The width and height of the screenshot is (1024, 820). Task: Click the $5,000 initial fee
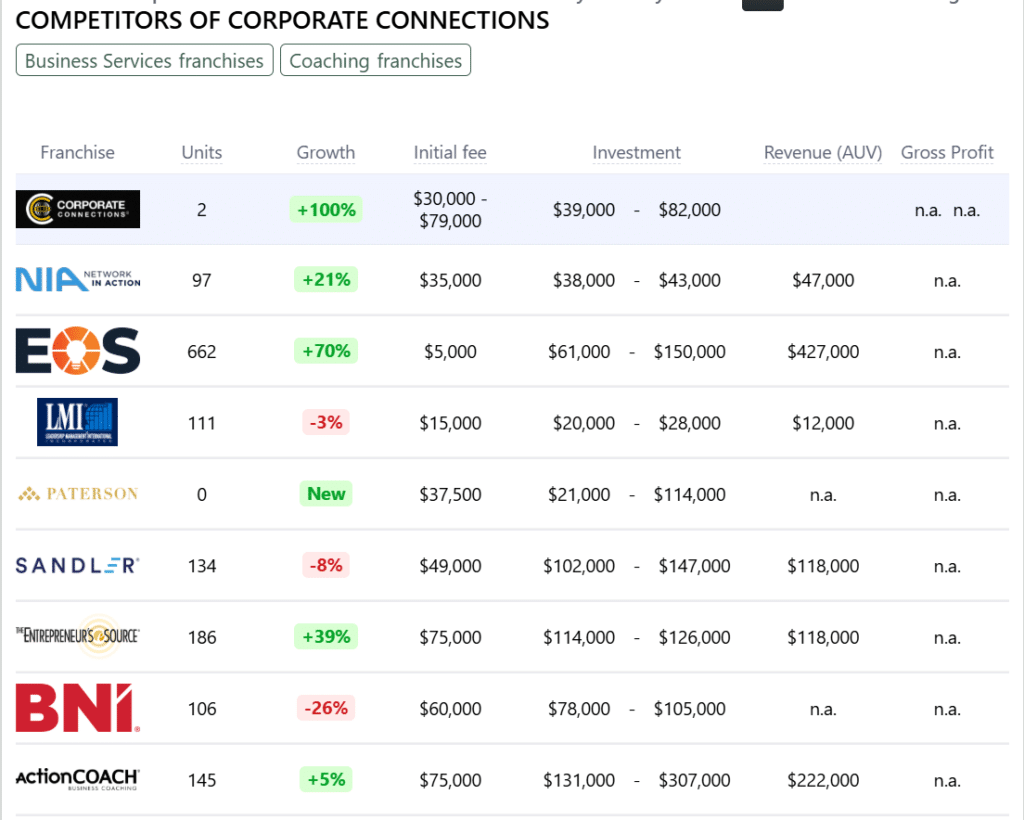(x=450, y=352)
